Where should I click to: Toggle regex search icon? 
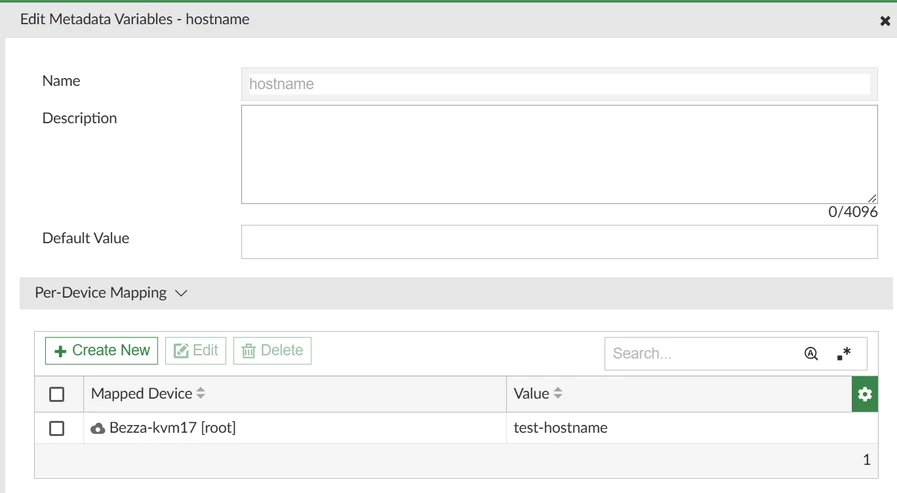click(844, 353)
